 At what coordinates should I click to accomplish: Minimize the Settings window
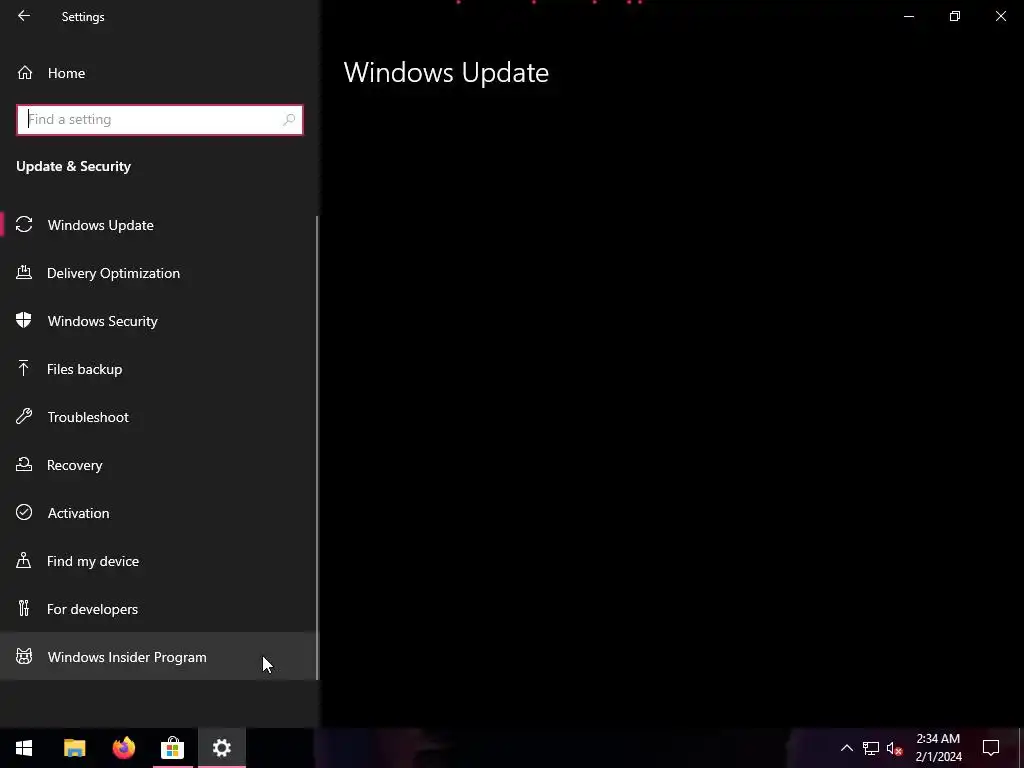point(908,16)
